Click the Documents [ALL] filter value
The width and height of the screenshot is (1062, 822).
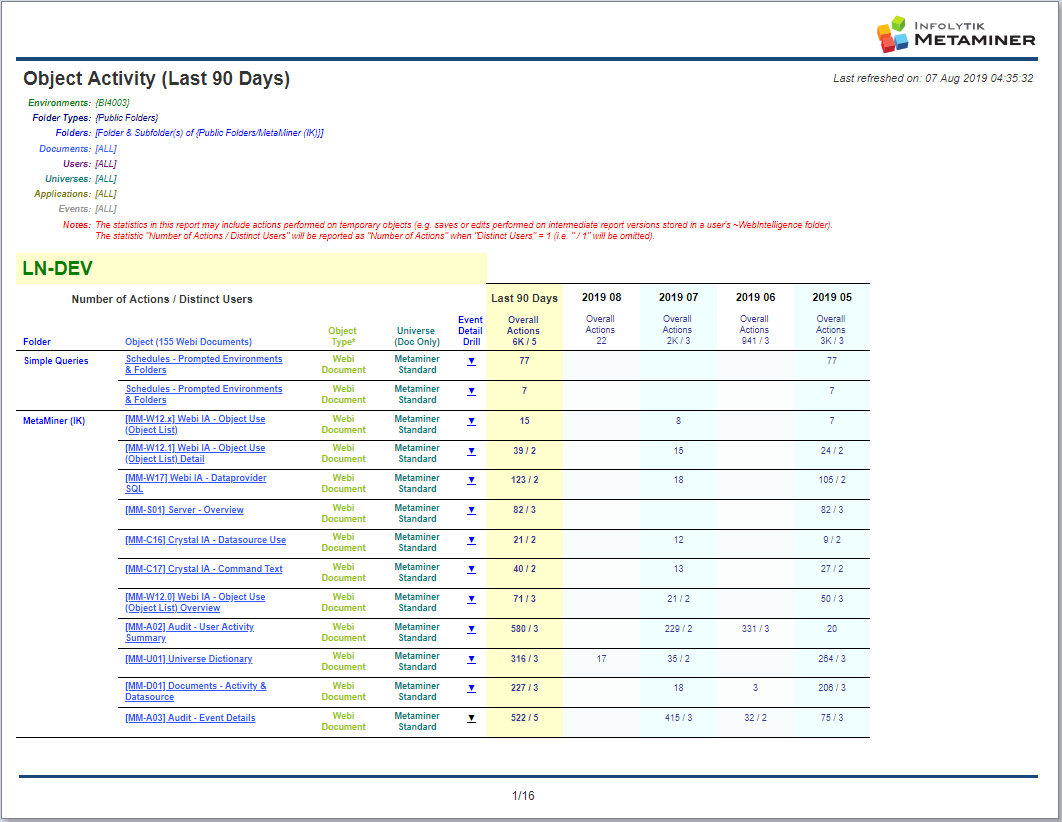coord(106,149)
